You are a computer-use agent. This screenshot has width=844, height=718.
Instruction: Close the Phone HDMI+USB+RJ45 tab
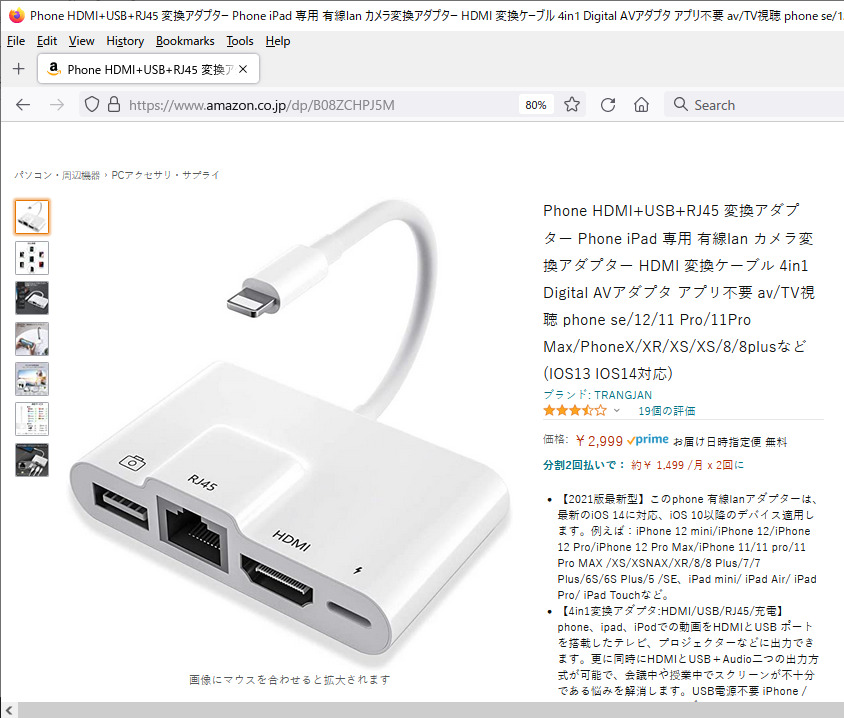(x=243, y=69)
